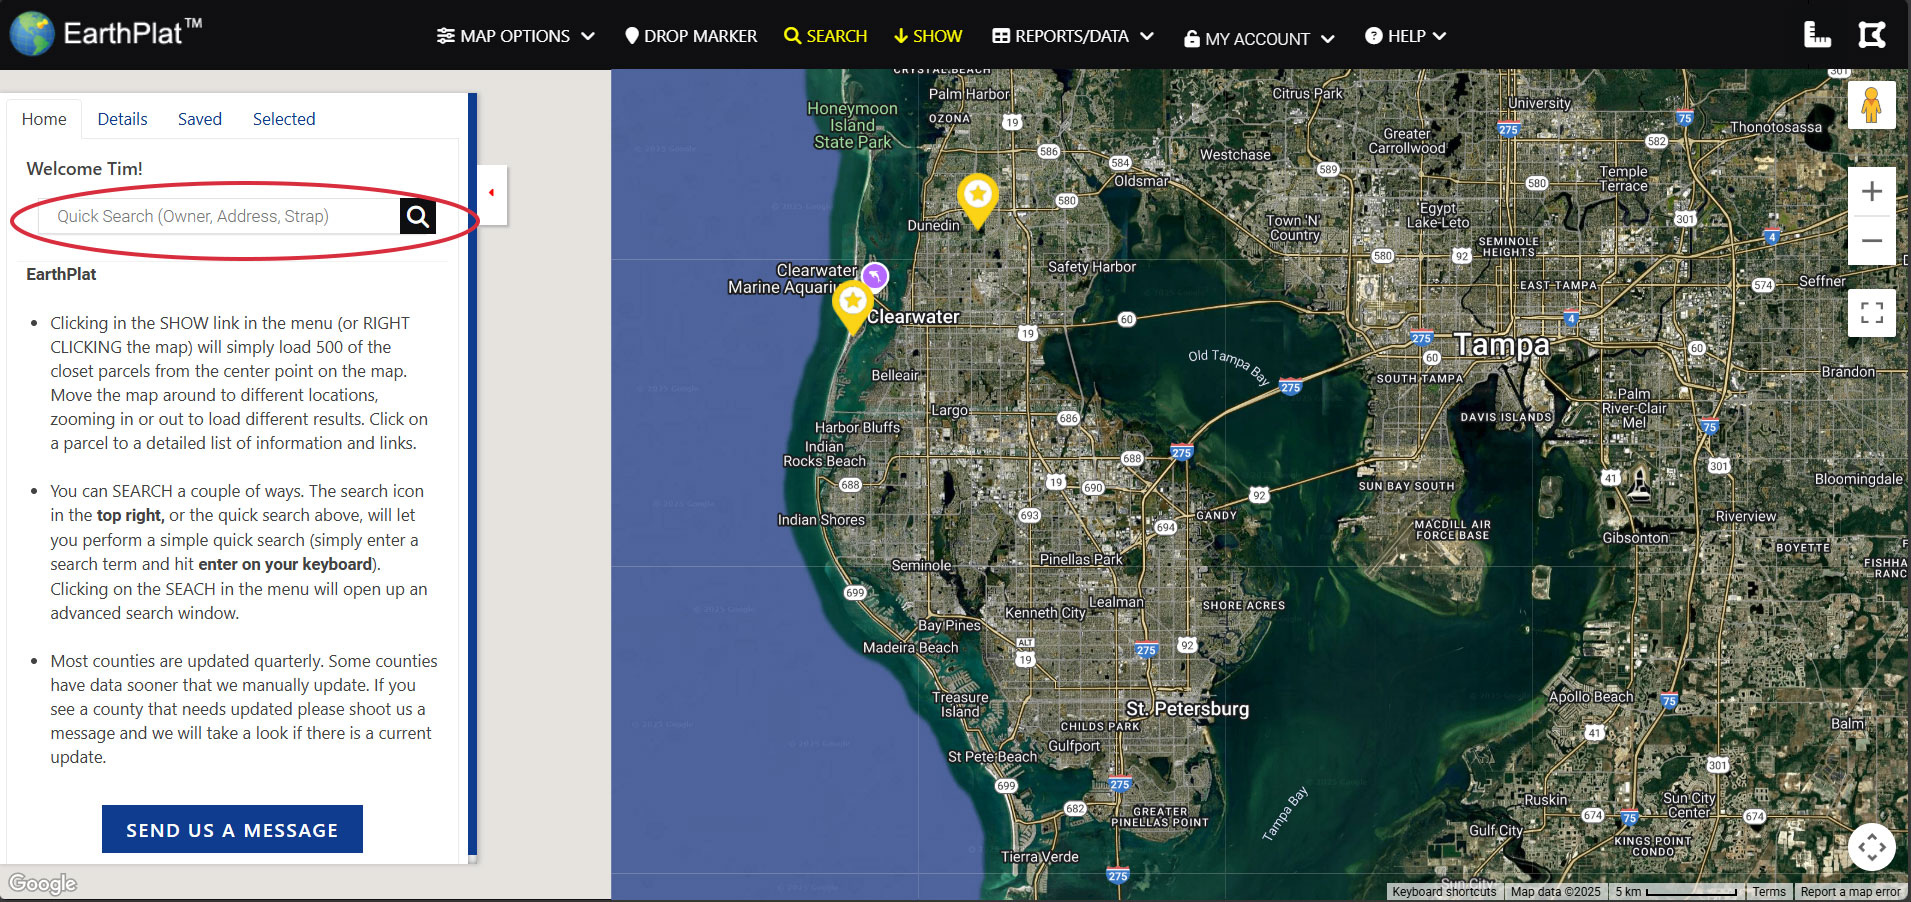The width and height of the screenshot is (1911, 902).
Task: Select the measure distance ruler tool
Action: [x=1817, y=35]
